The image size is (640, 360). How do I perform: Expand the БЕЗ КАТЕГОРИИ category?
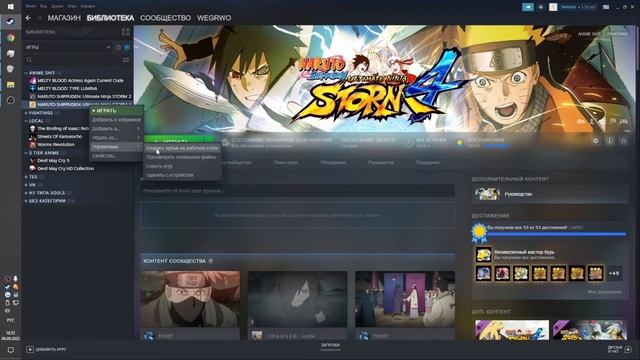tap(26, 201)
